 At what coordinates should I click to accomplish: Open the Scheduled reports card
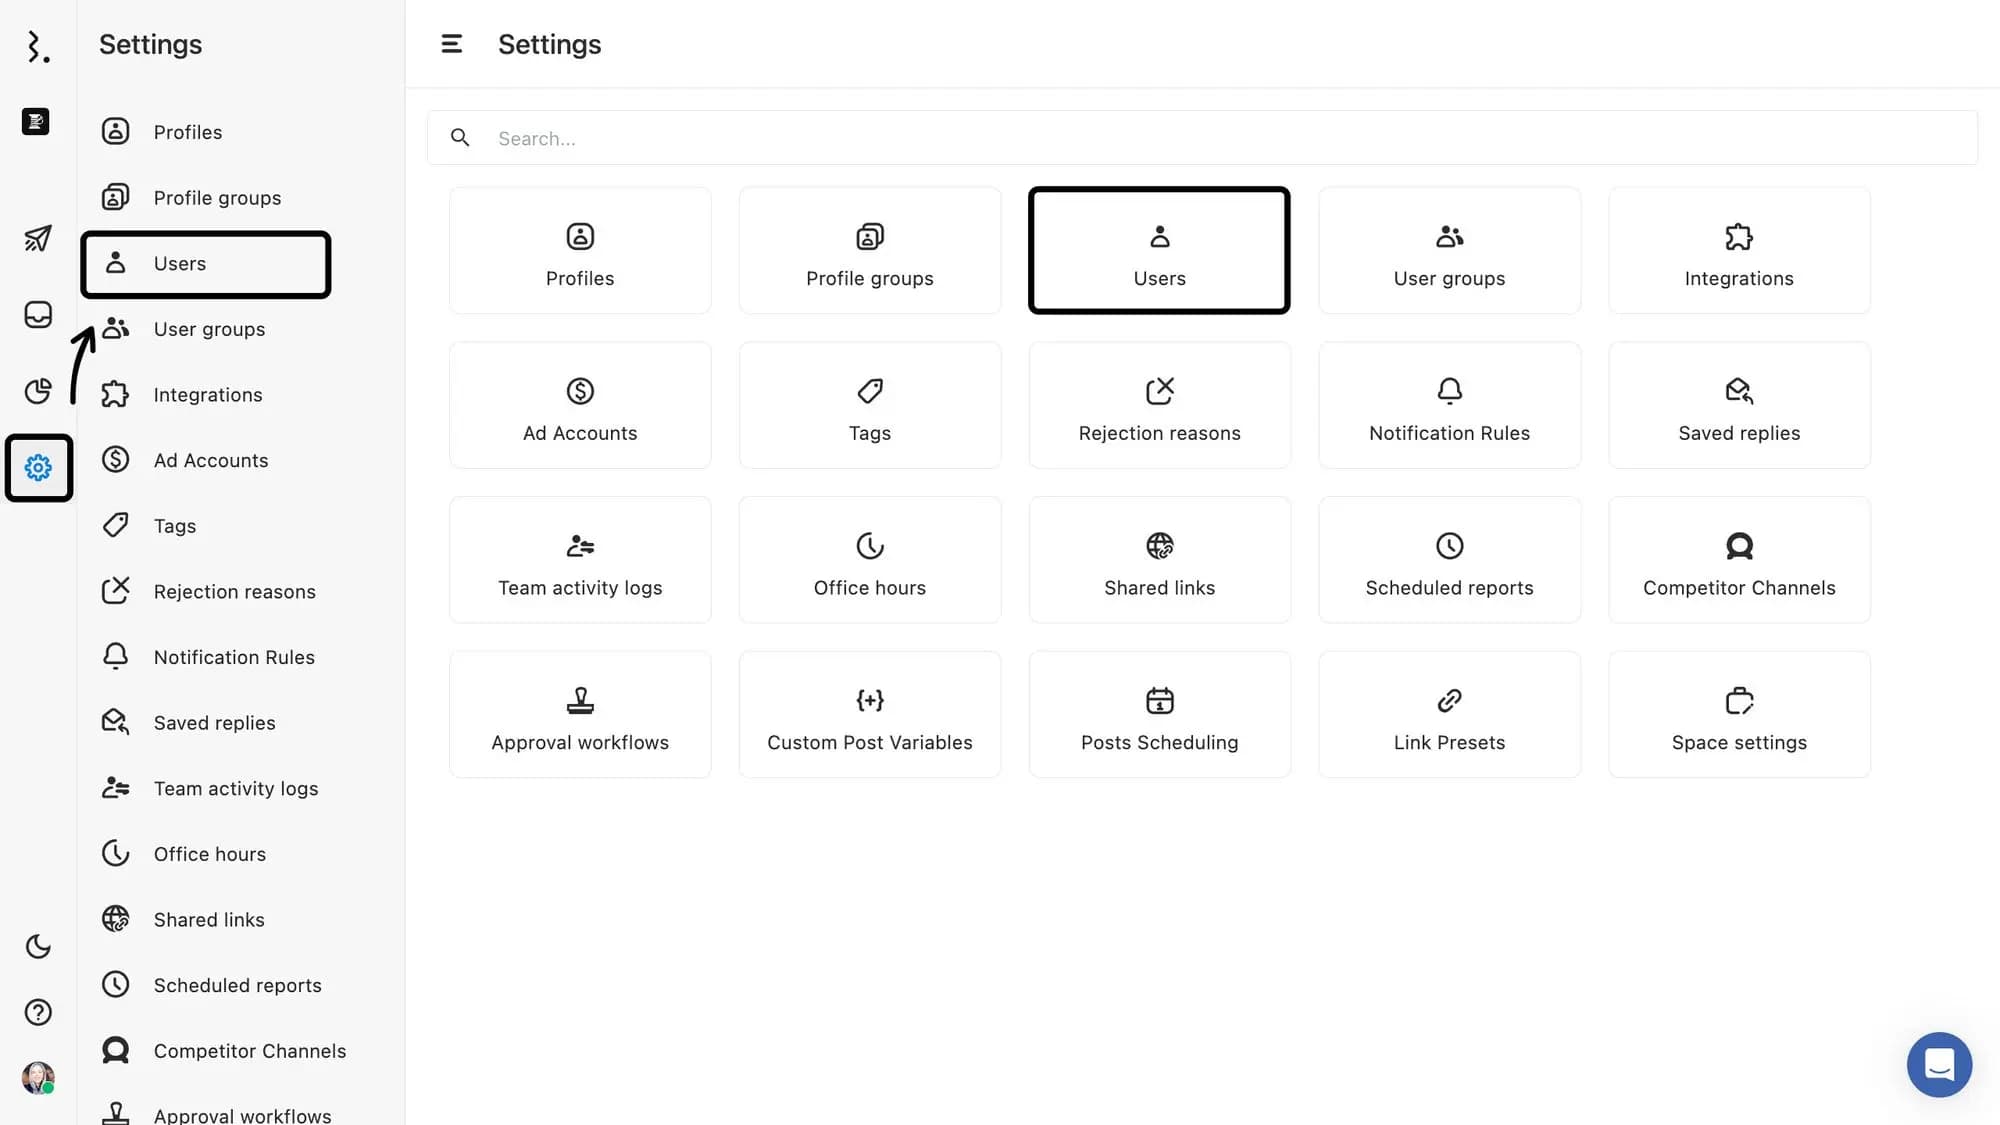tap(1449, 560)
